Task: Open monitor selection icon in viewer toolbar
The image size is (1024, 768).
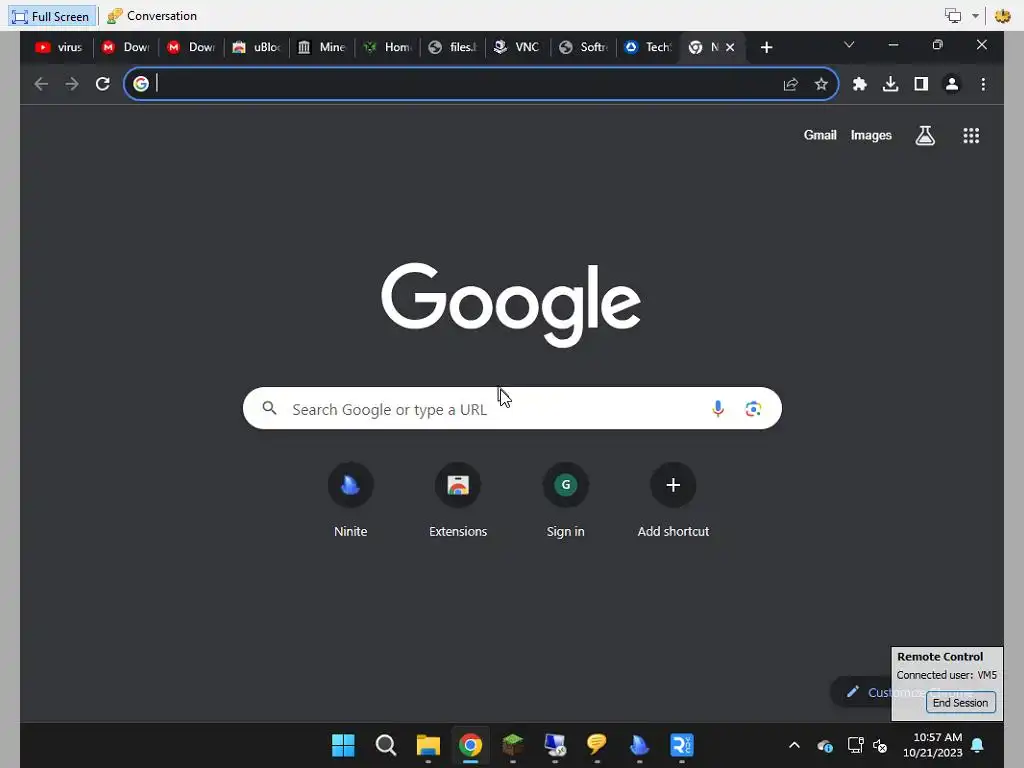Action: [953, 16]
